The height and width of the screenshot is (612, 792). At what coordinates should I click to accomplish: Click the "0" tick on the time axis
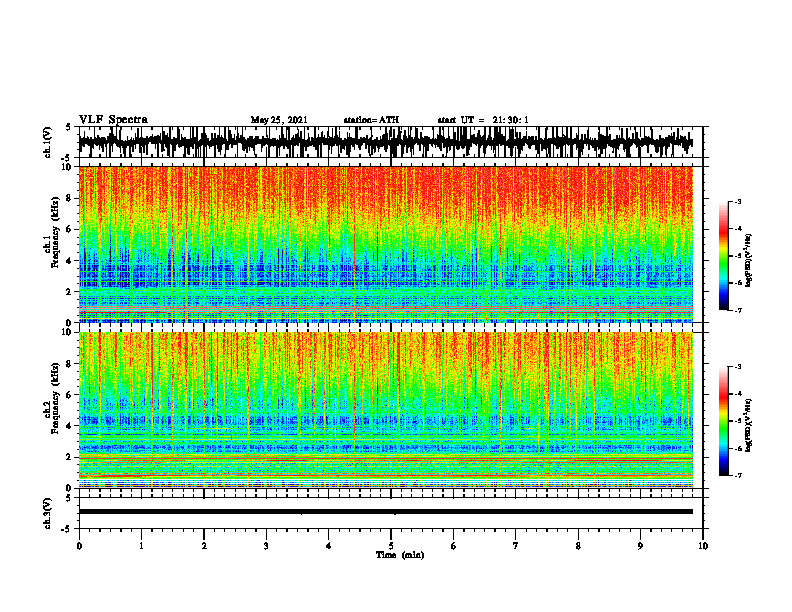pos(79,546)
